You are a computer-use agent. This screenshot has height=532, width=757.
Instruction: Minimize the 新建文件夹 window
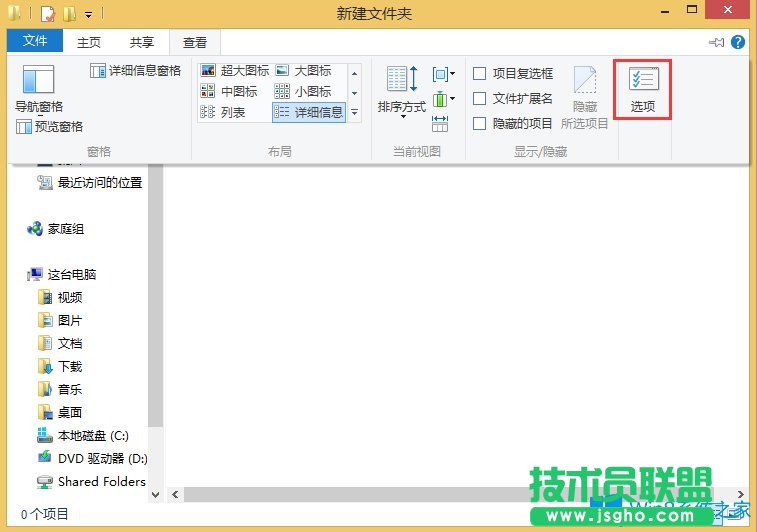(x=665, y=12)
